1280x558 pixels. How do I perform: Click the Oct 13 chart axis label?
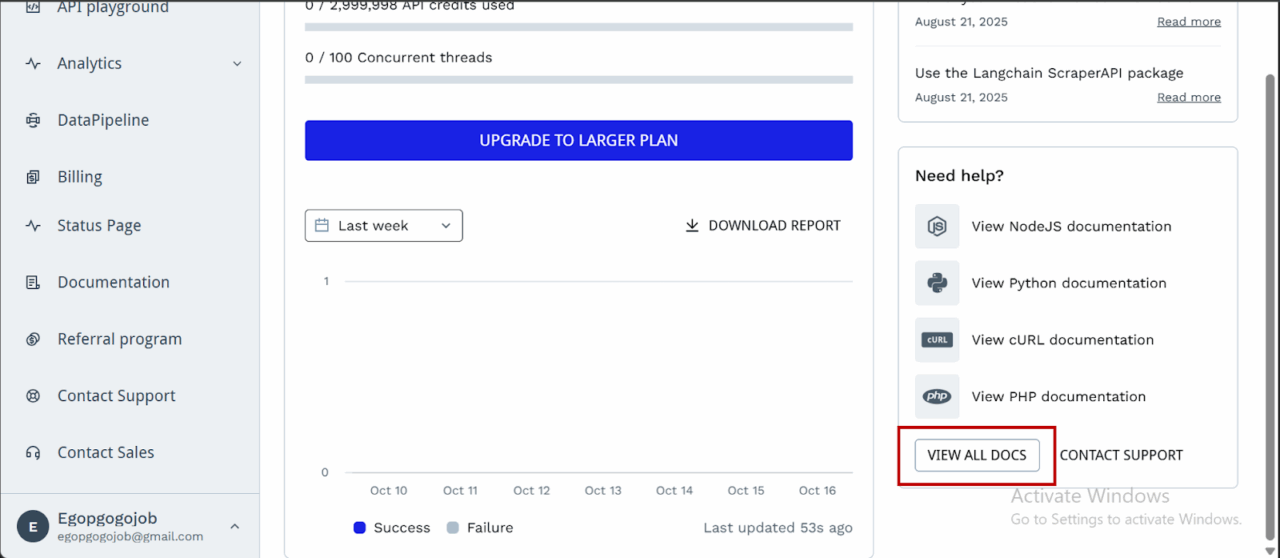point(603,491)
